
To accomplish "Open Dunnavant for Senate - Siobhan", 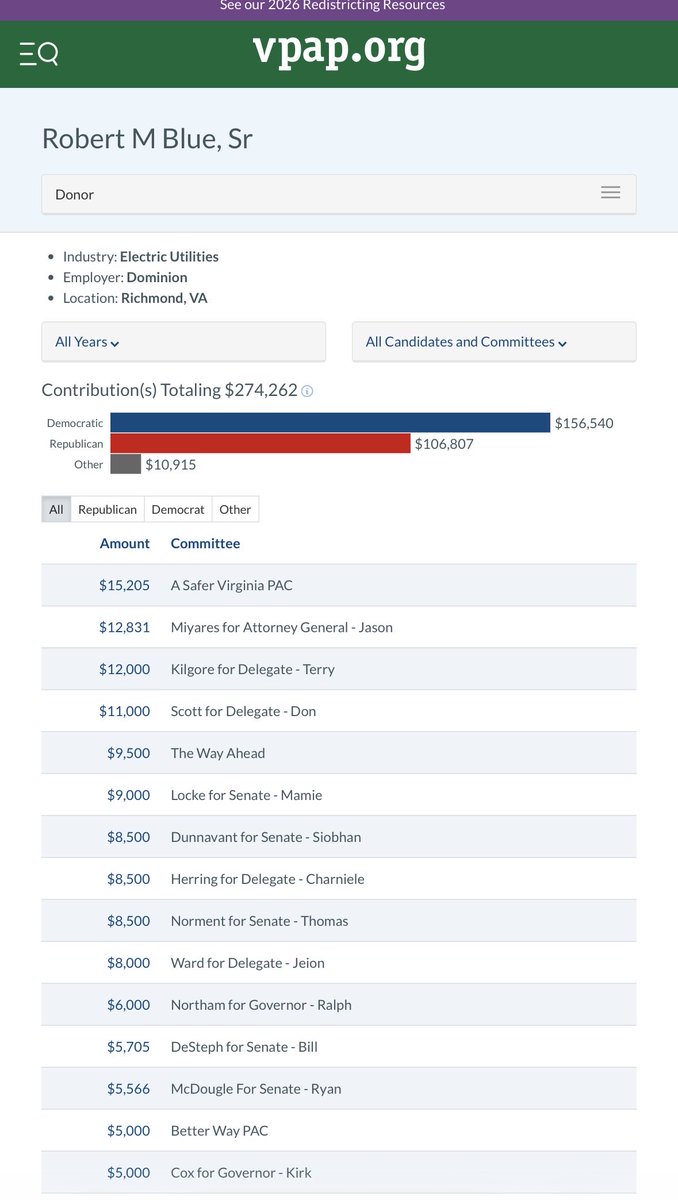I will tap(266, 837).
